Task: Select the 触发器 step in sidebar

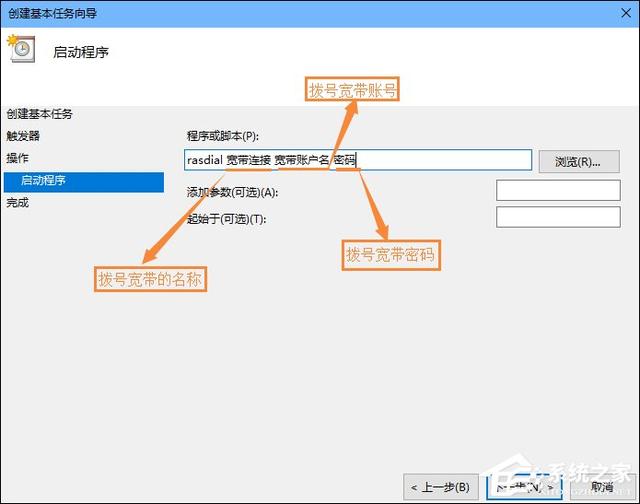Action: coord(23,136)
